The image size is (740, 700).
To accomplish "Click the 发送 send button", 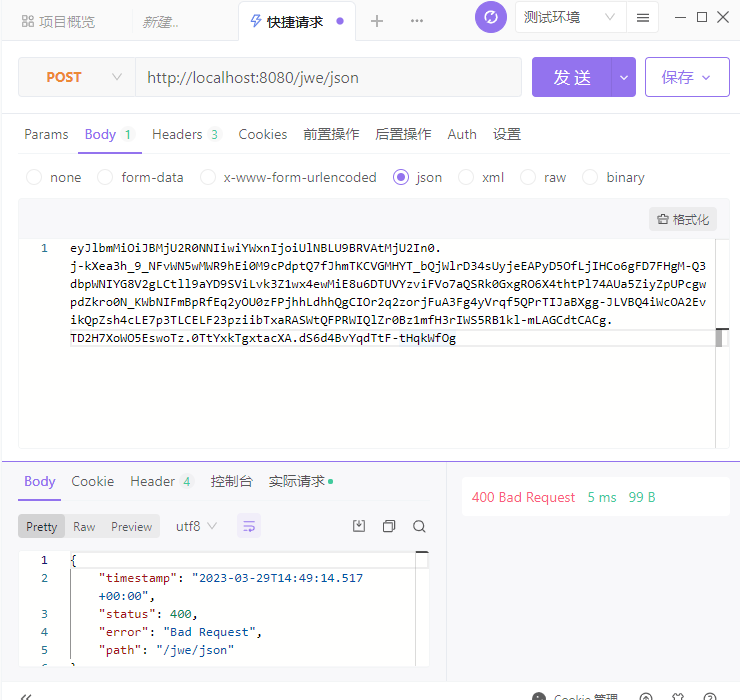I will point(572,77).
